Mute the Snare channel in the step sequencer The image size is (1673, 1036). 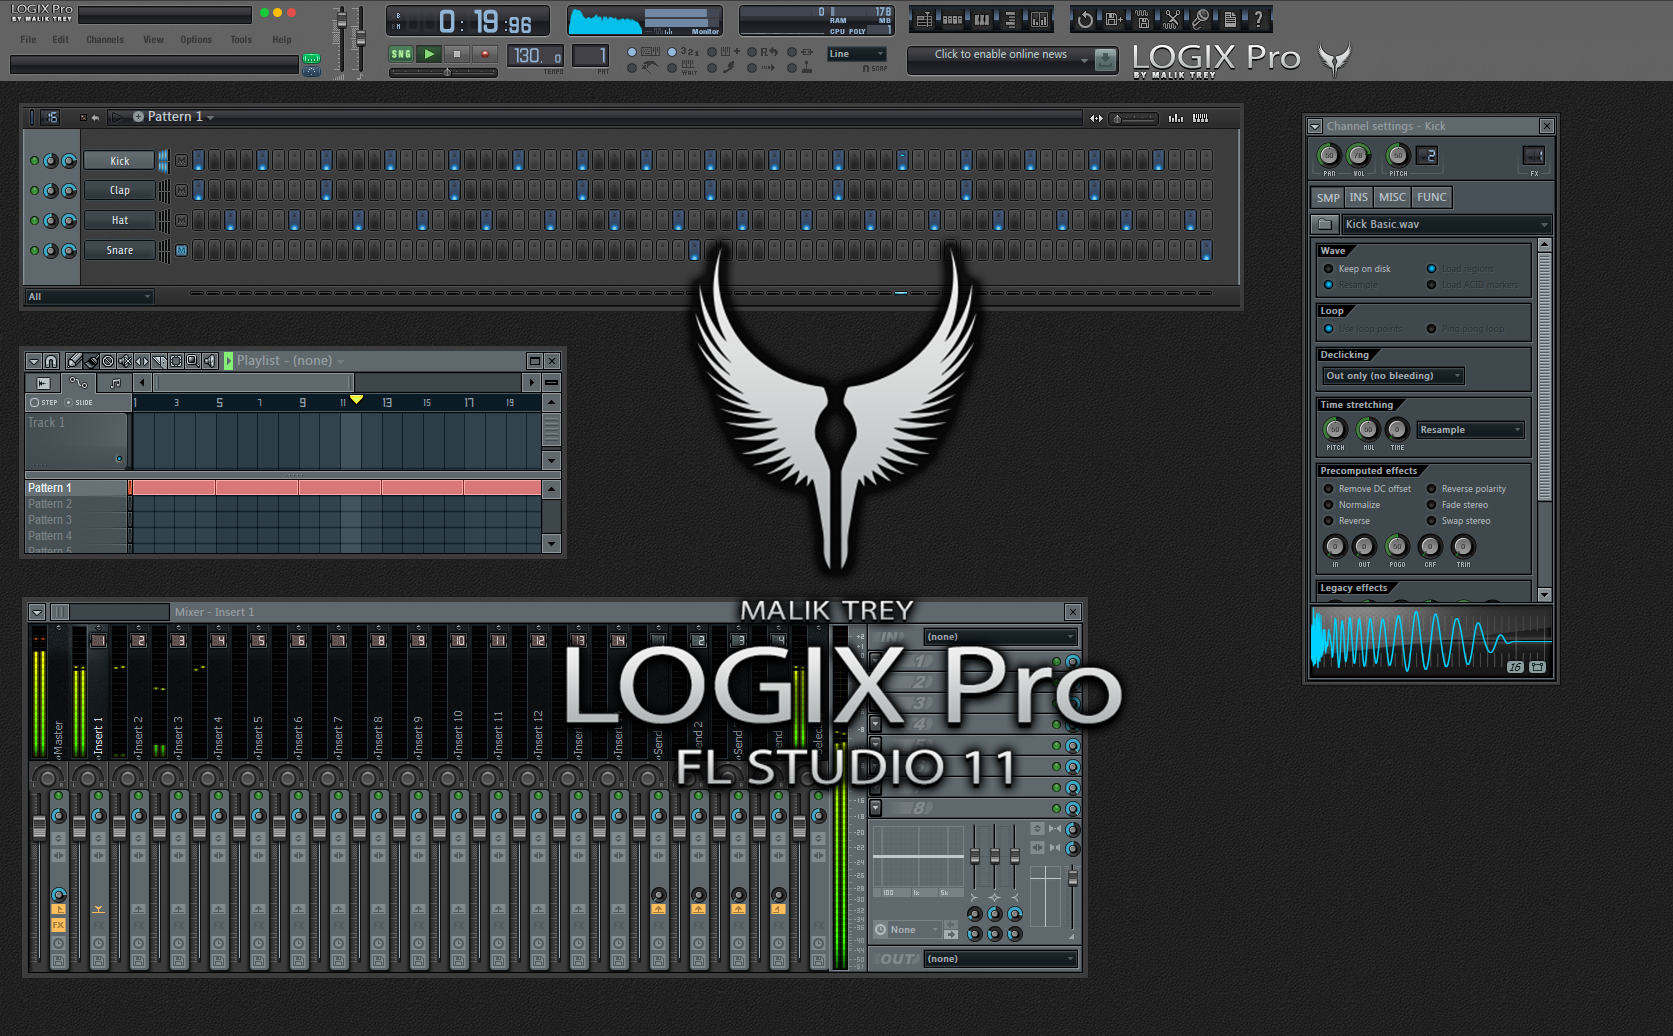(x=180, y=250)
